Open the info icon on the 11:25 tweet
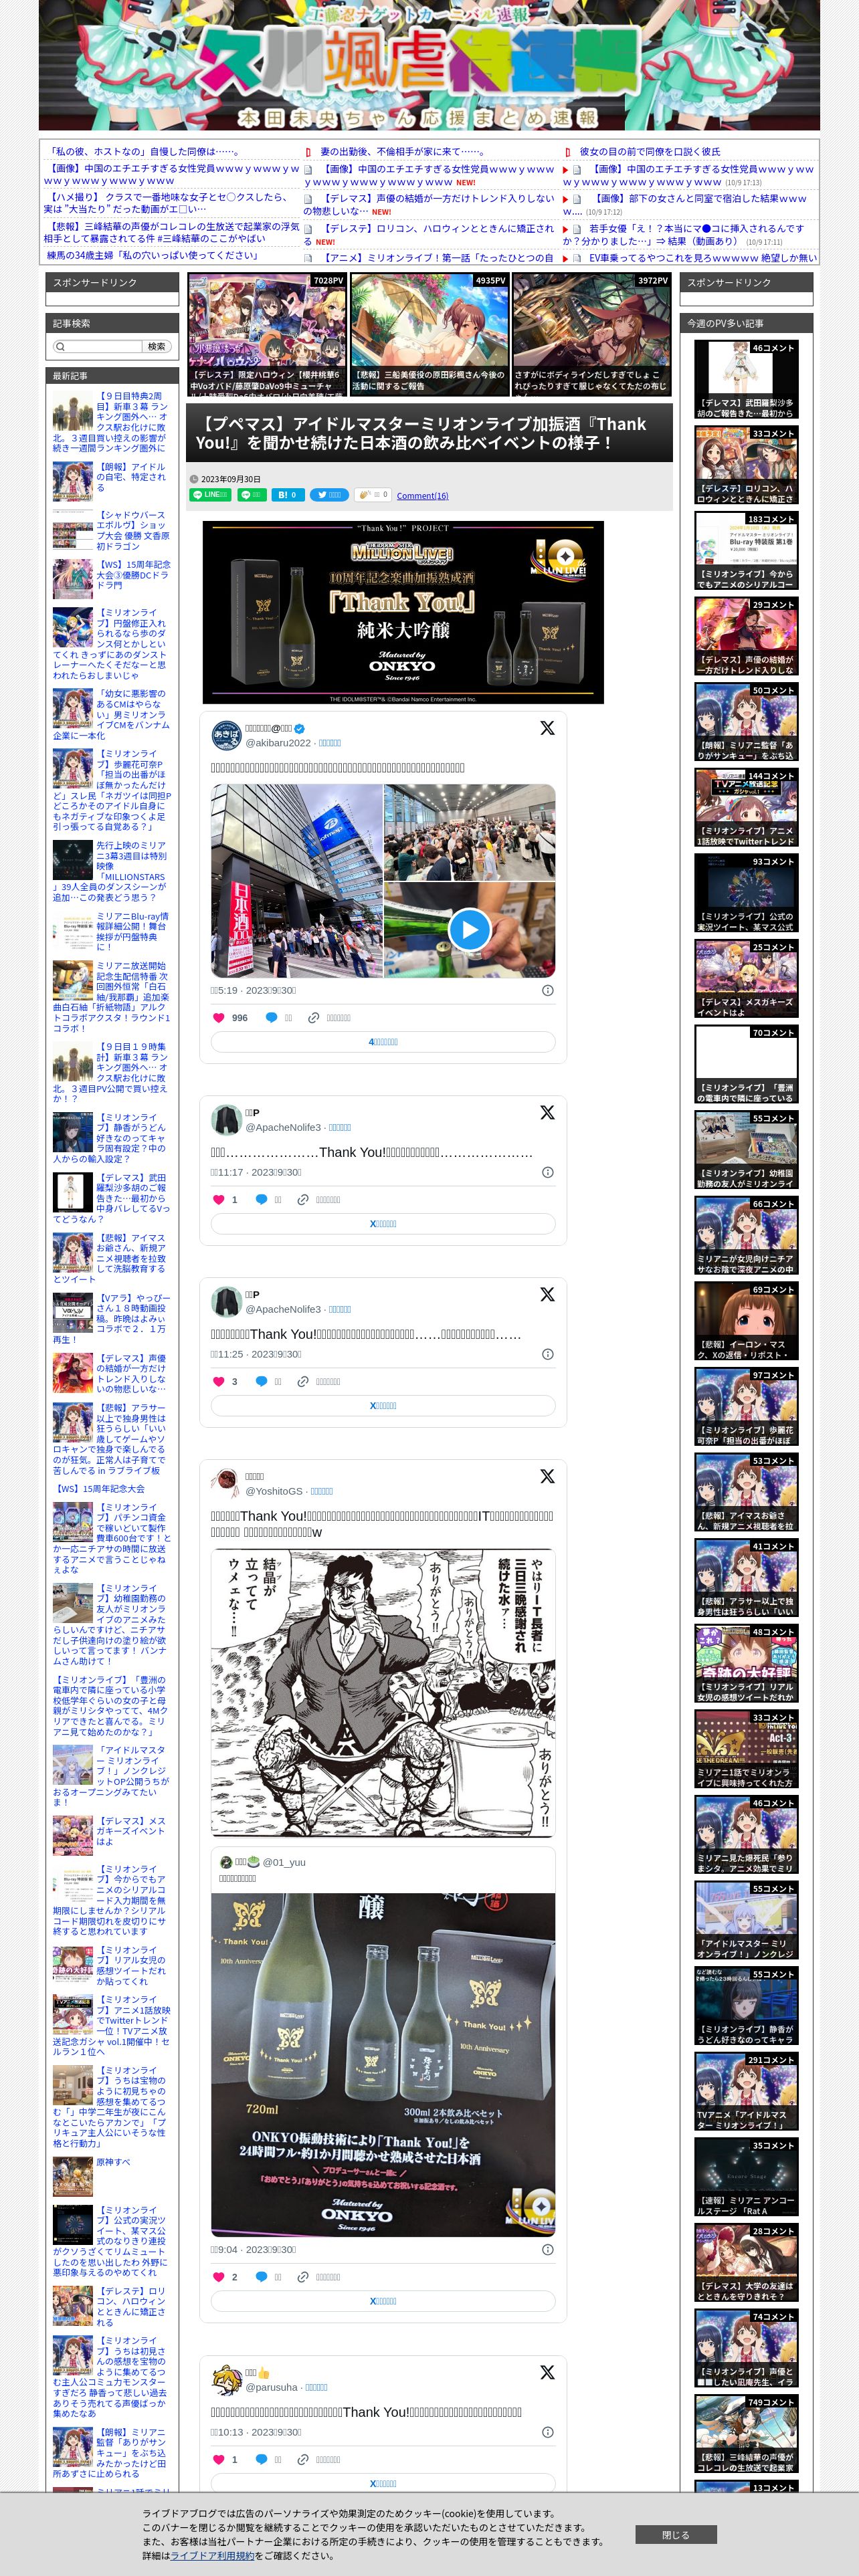 tap(547, 1354)
